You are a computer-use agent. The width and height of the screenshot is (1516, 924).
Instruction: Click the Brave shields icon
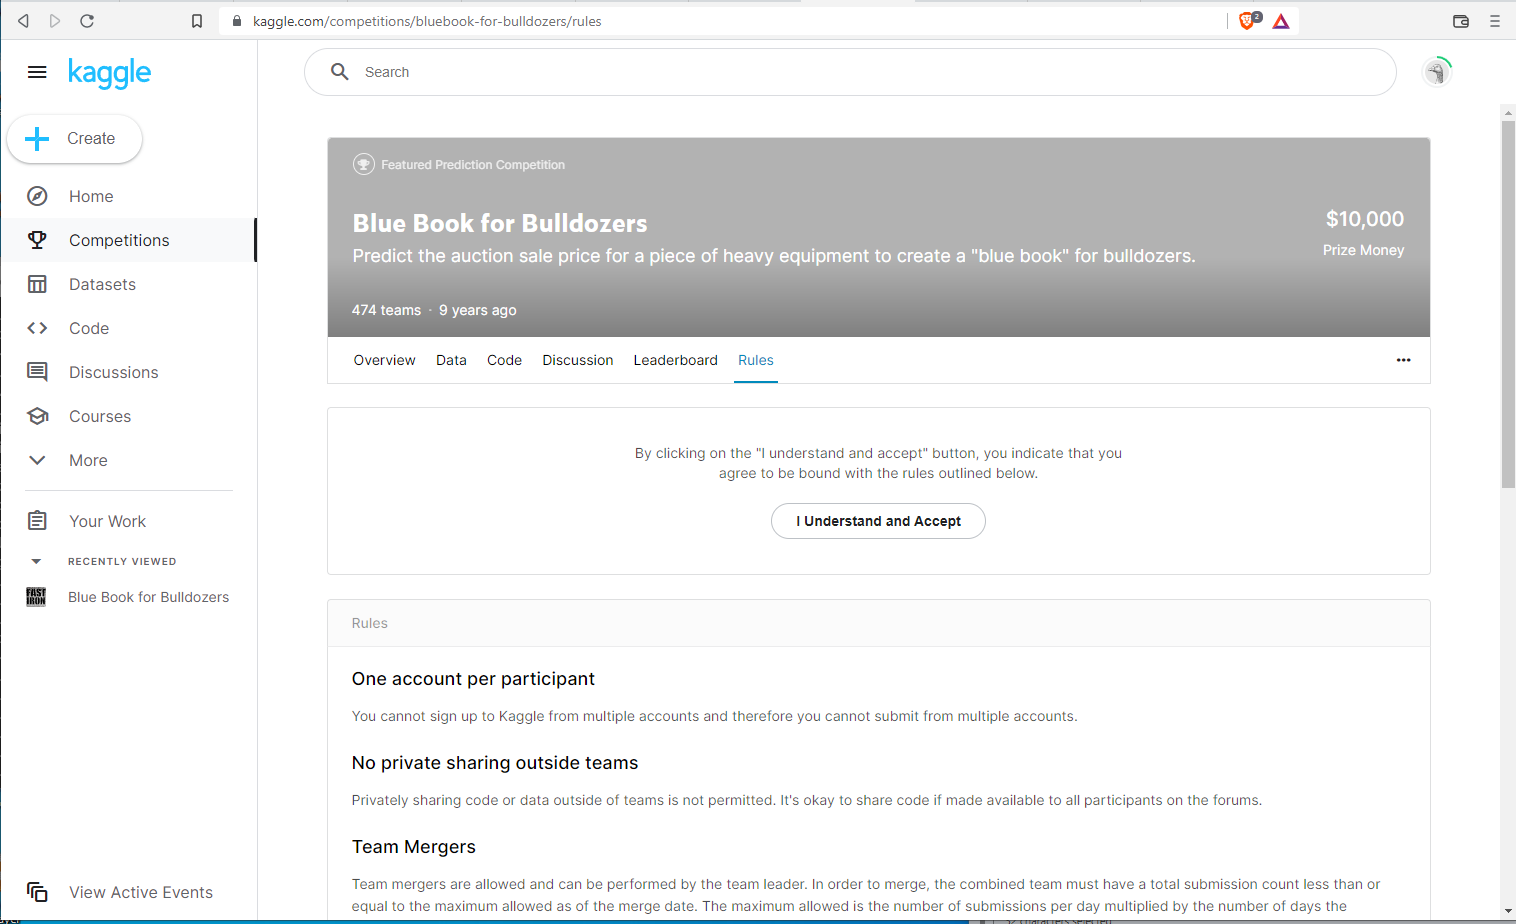pyautogui.click(x=1248, y=21)
